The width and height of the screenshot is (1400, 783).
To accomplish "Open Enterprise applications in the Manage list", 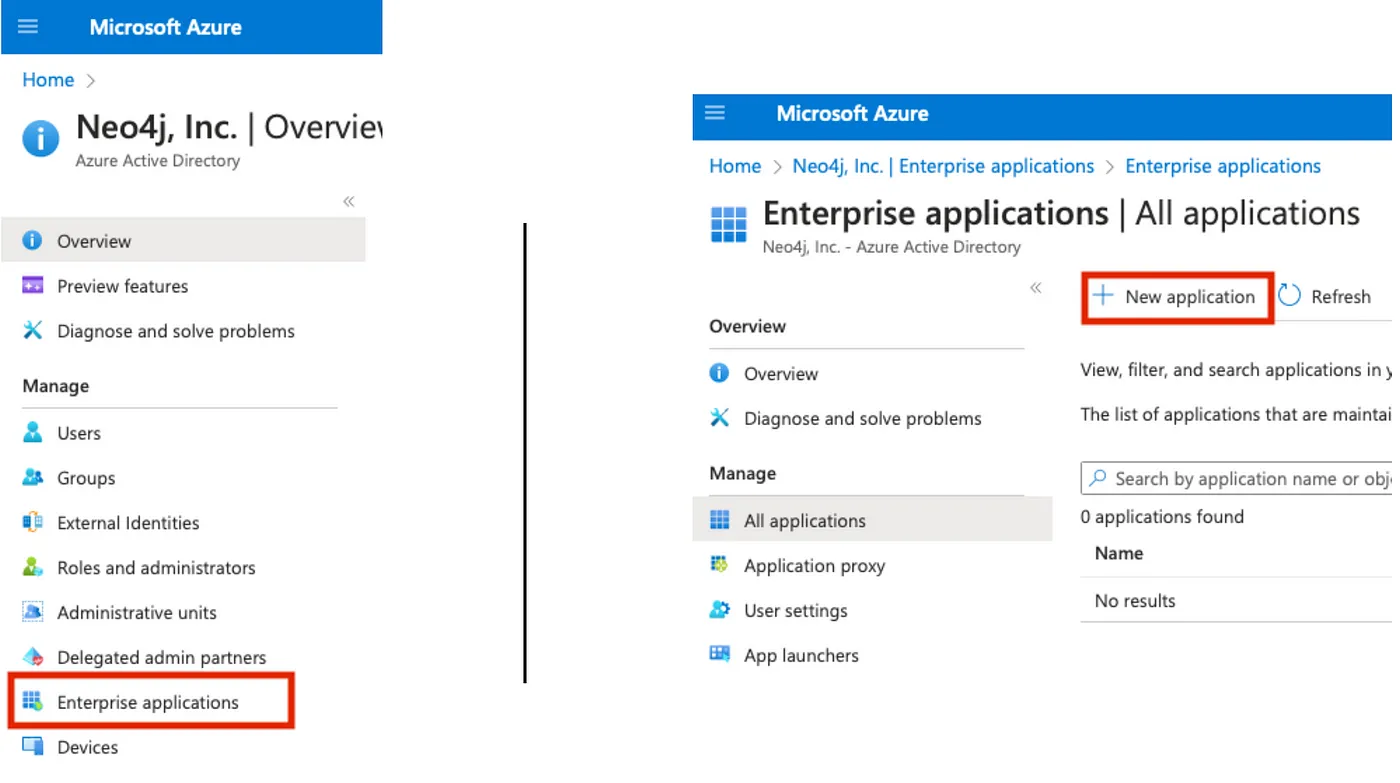I will coord(148,702).
